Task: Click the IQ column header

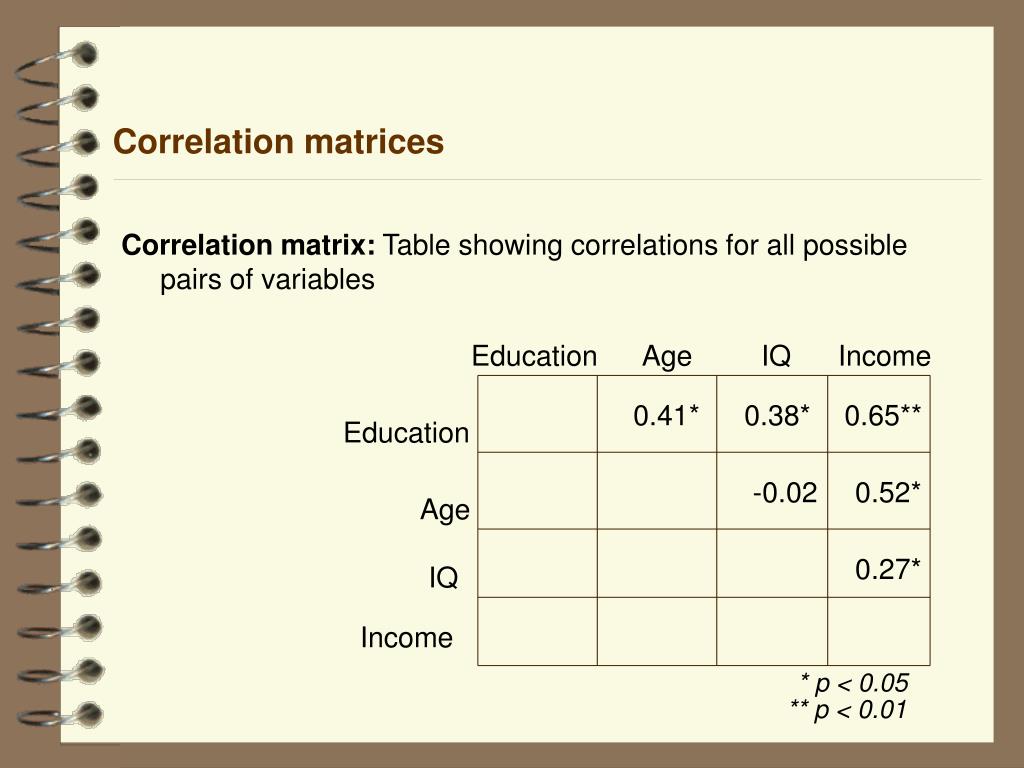Action: (776, 357)
